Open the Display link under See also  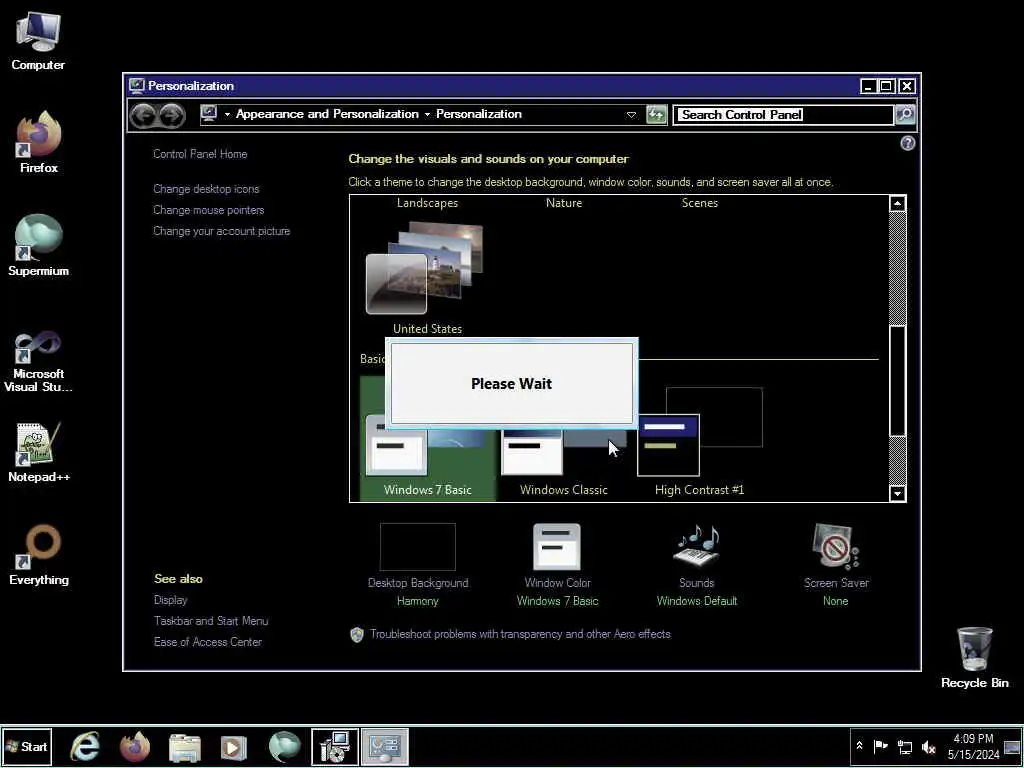[170, 600]
